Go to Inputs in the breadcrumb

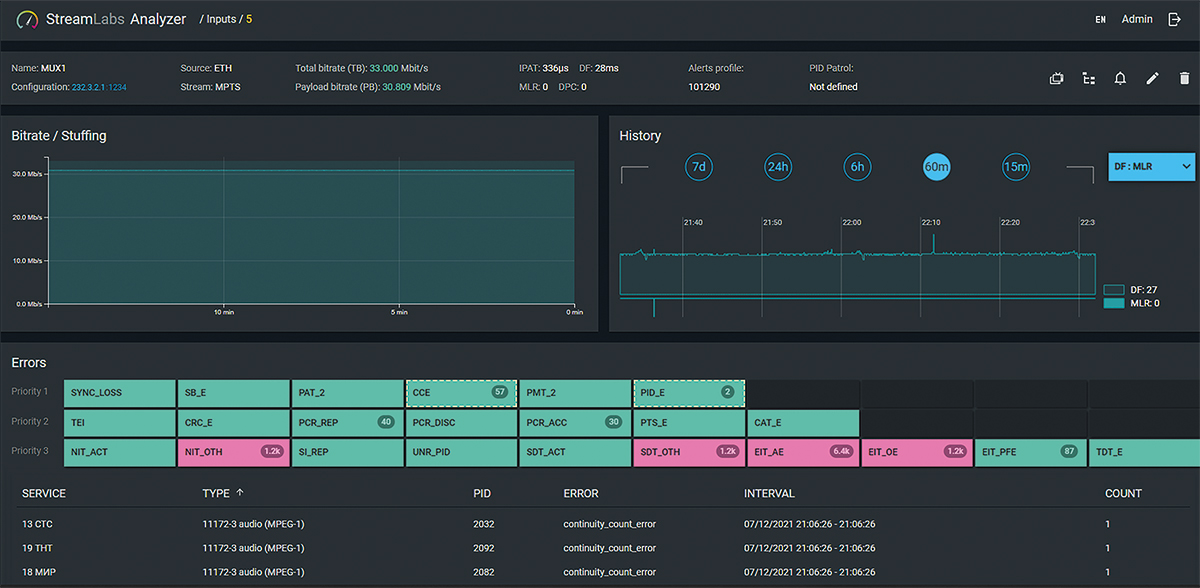(x=222, y=19)
